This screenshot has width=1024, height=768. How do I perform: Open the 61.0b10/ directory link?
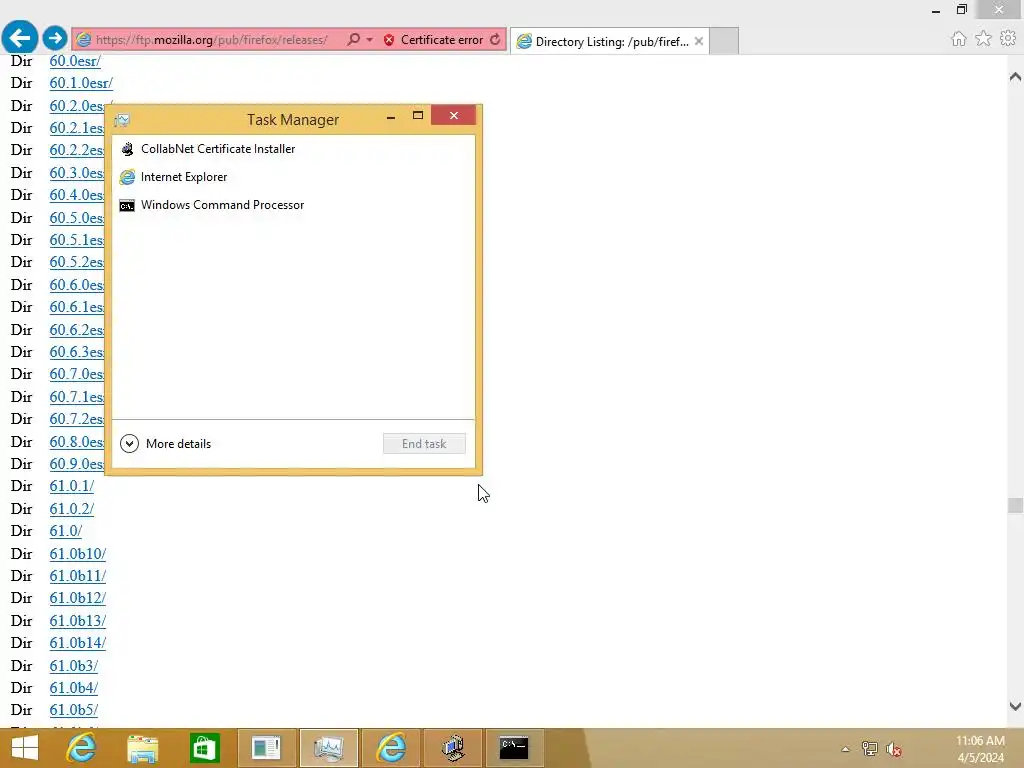pyautogui.click(x=78, y=554)
